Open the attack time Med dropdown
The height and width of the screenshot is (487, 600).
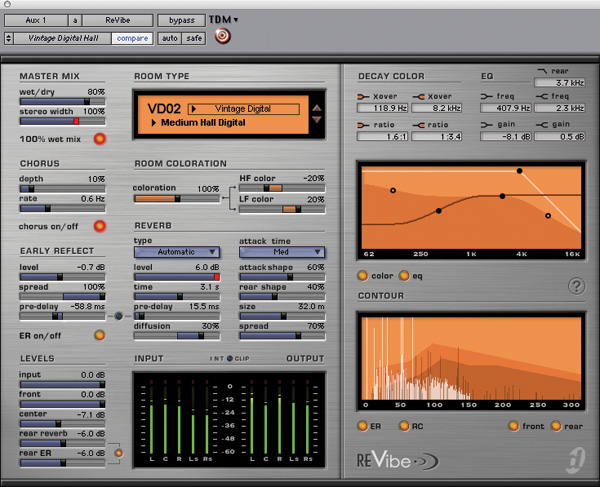[282, 252]
